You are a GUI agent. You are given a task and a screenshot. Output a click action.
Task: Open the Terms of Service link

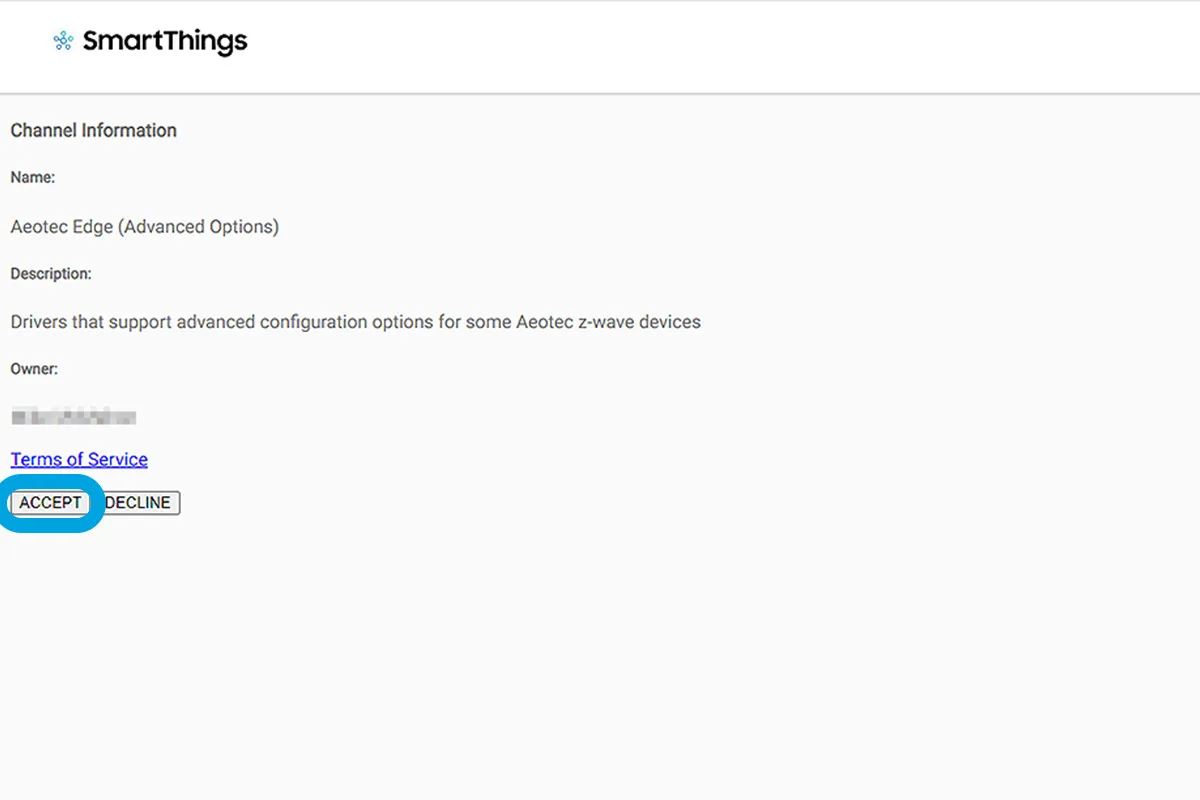click(79, 459)
